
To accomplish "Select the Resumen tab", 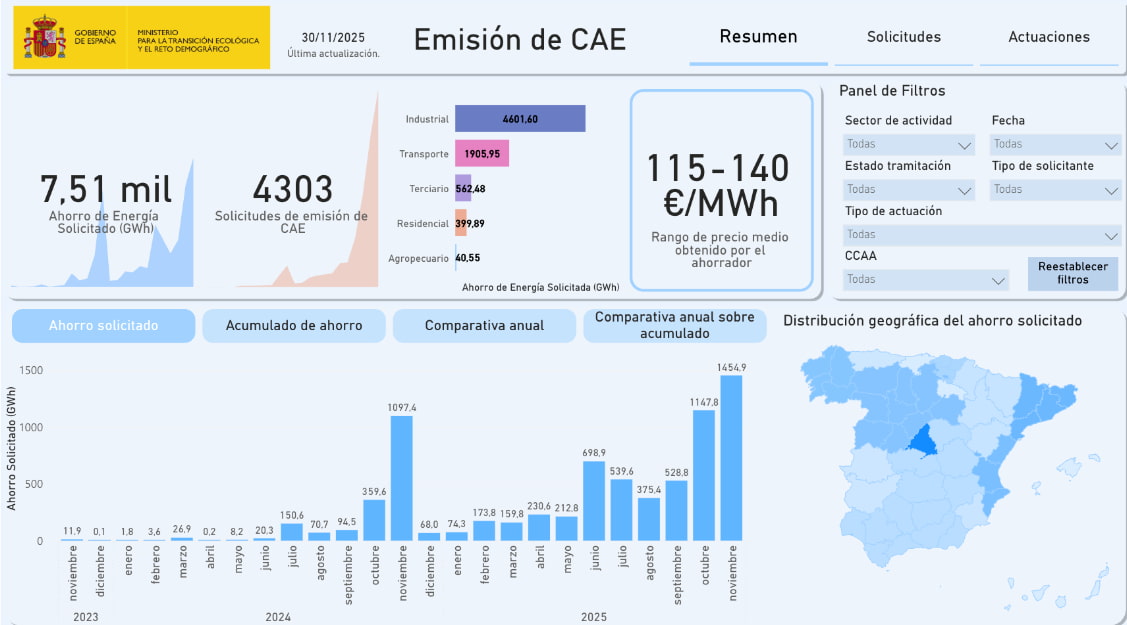I will tap(758, 37).
